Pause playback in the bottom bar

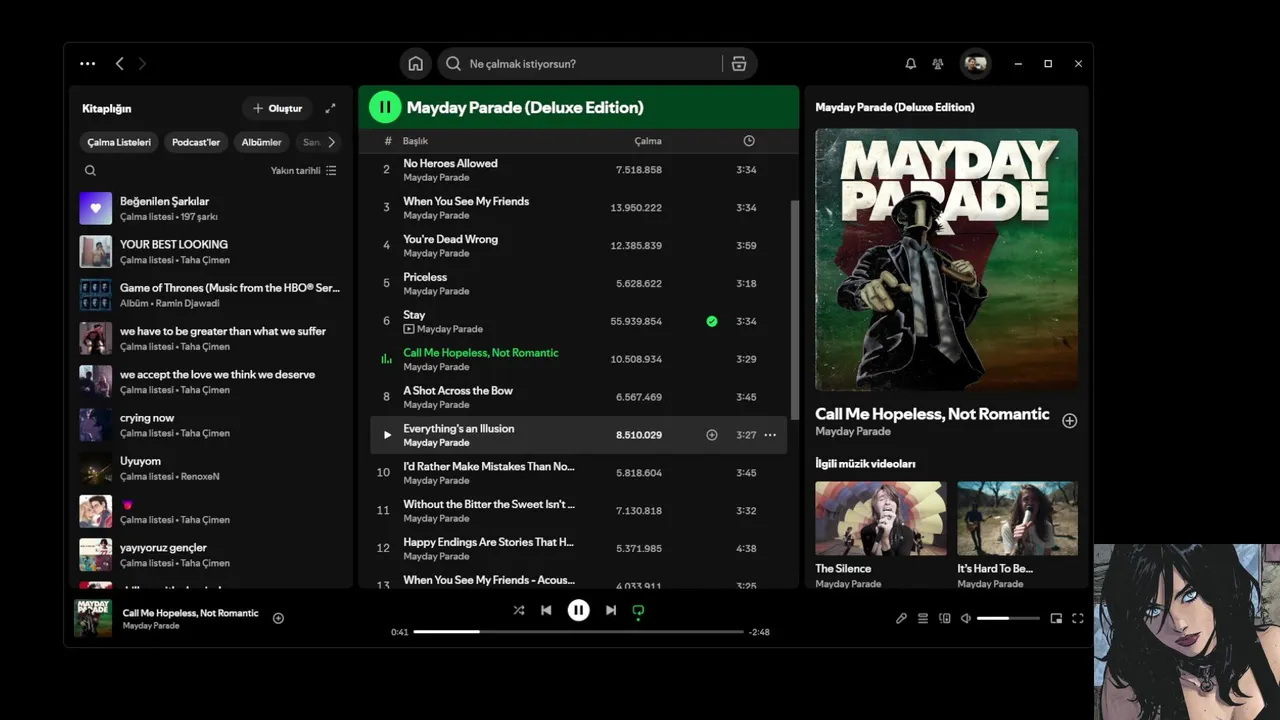click(578, 610)
